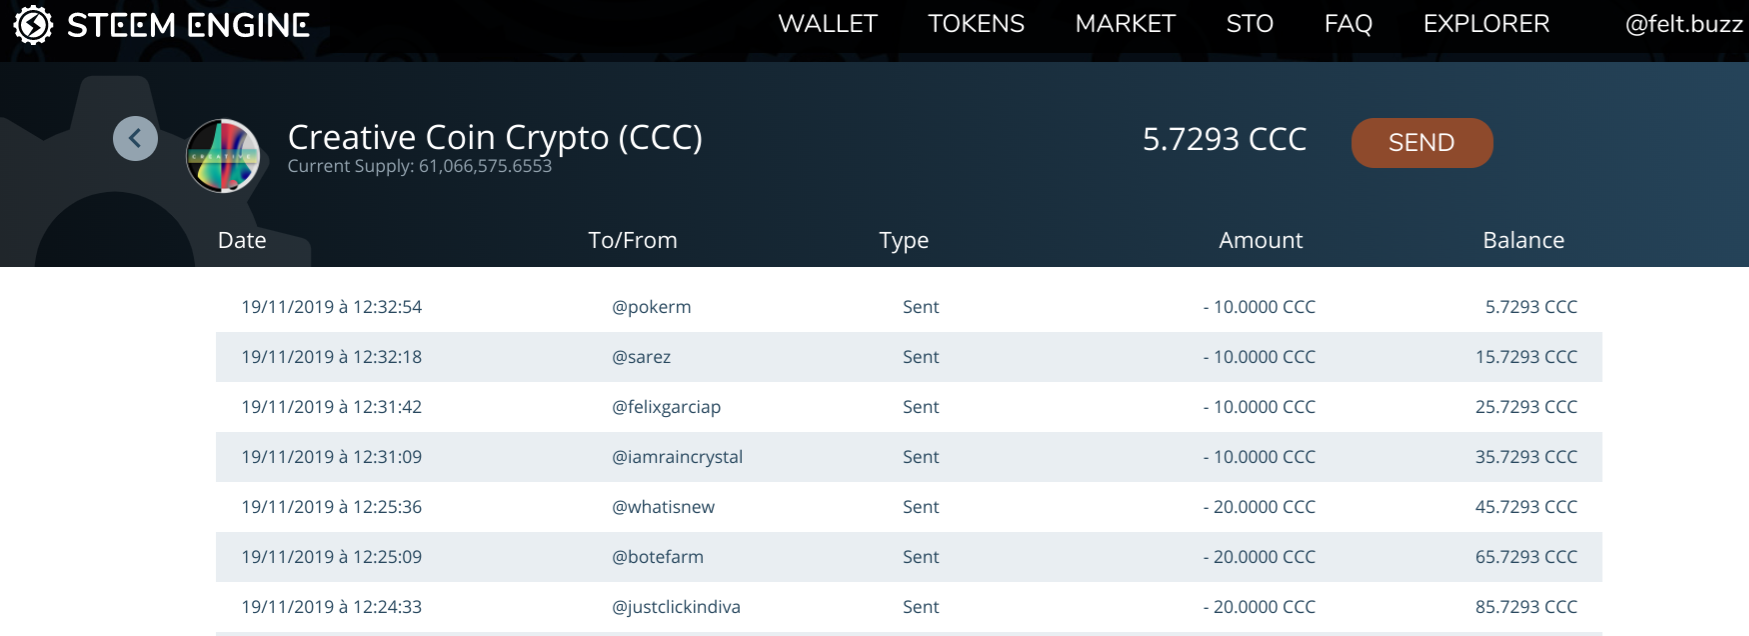Viewport: 1749px width, 636px height.
Task: Open the STO menu item
Action: (x=1250, y=24)
